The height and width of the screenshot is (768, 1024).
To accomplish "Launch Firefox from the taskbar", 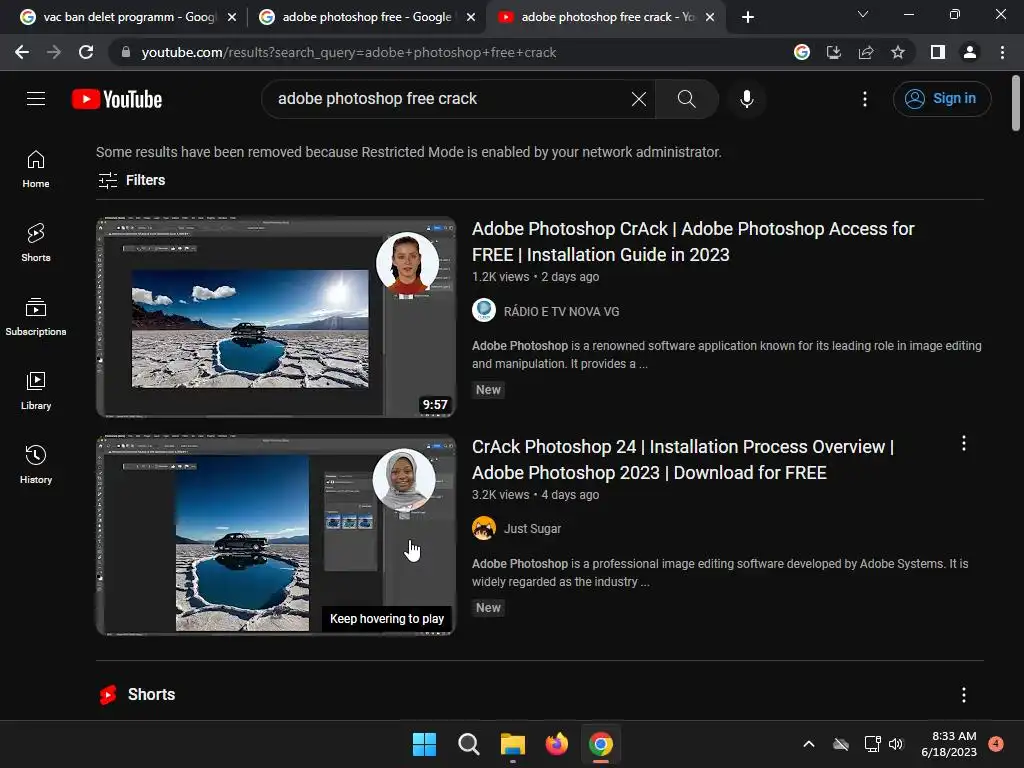I will (556, 744).
